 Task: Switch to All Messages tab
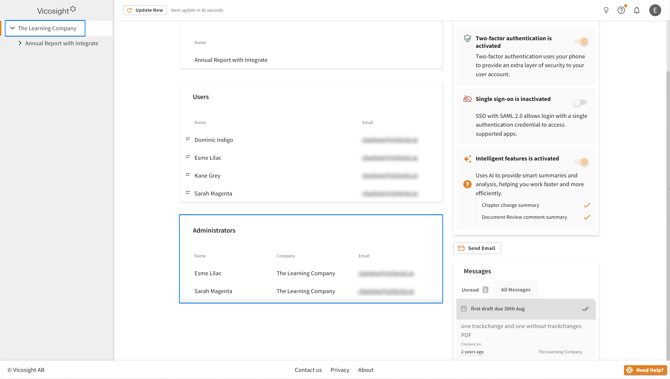click(515, 290)
